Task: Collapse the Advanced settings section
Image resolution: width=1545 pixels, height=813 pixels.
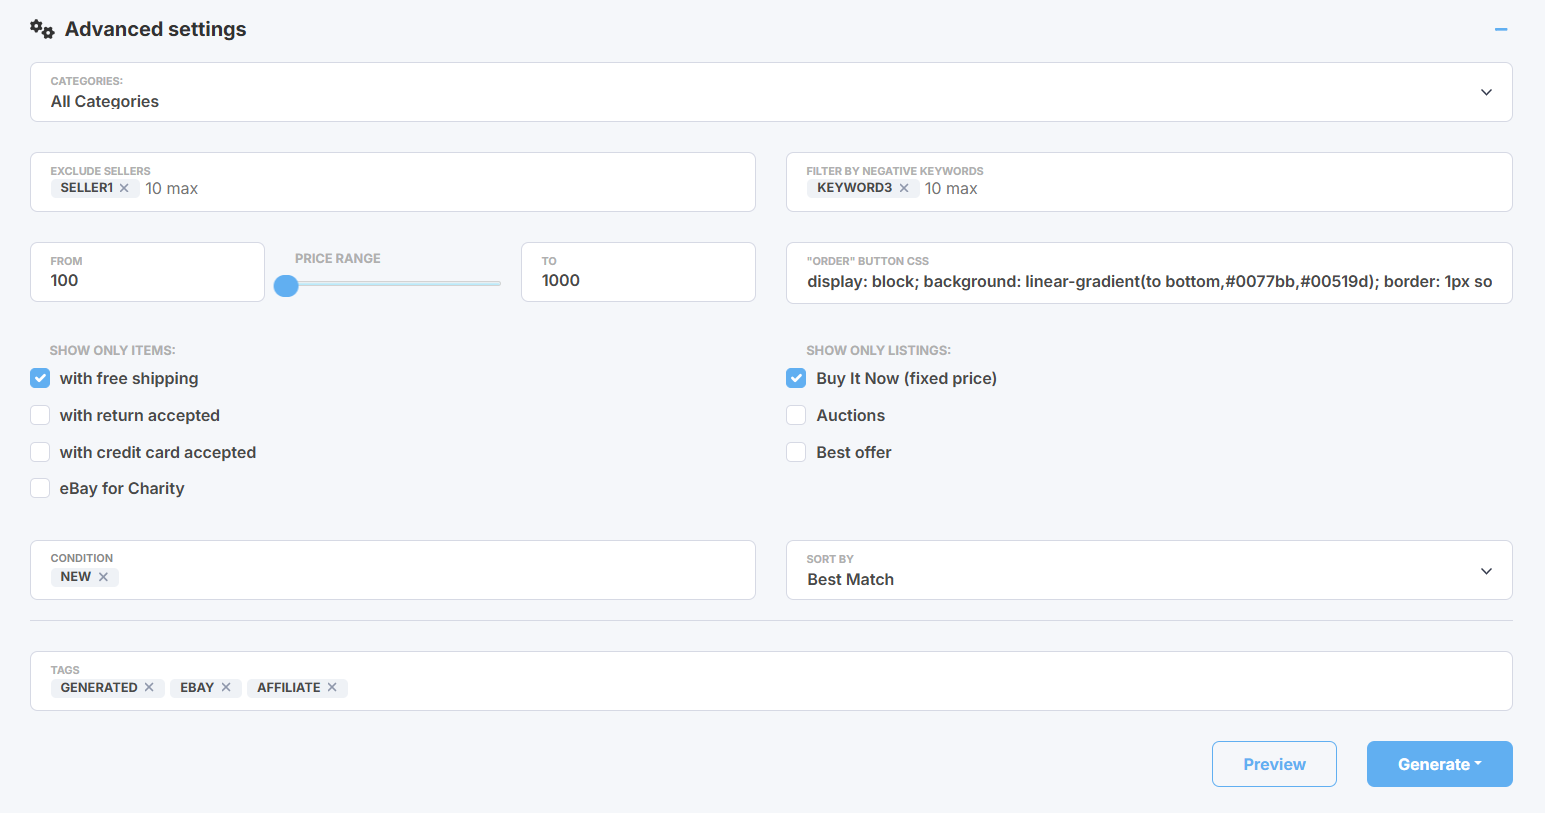Action: 1500,30
